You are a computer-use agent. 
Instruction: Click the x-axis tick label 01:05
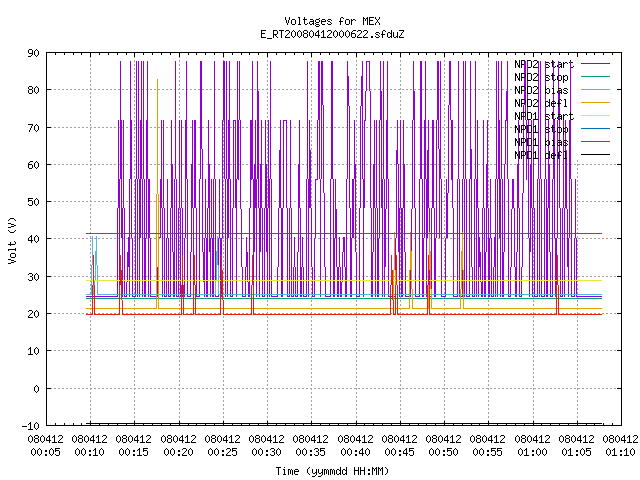pyautogui.click(x=577, y=452)
